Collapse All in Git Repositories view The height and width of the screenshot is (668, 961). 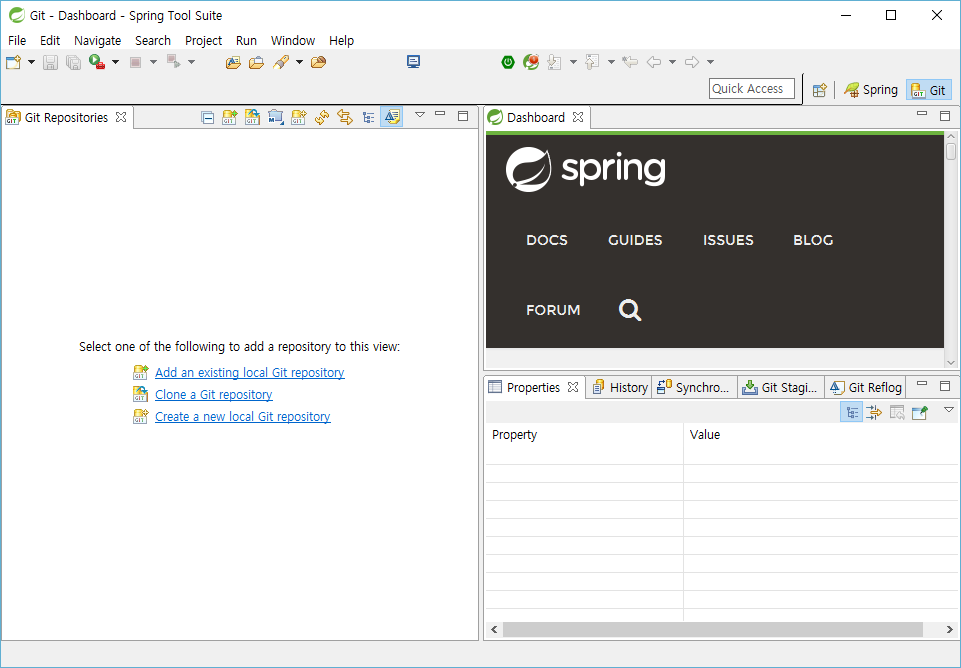click(208, 118)
